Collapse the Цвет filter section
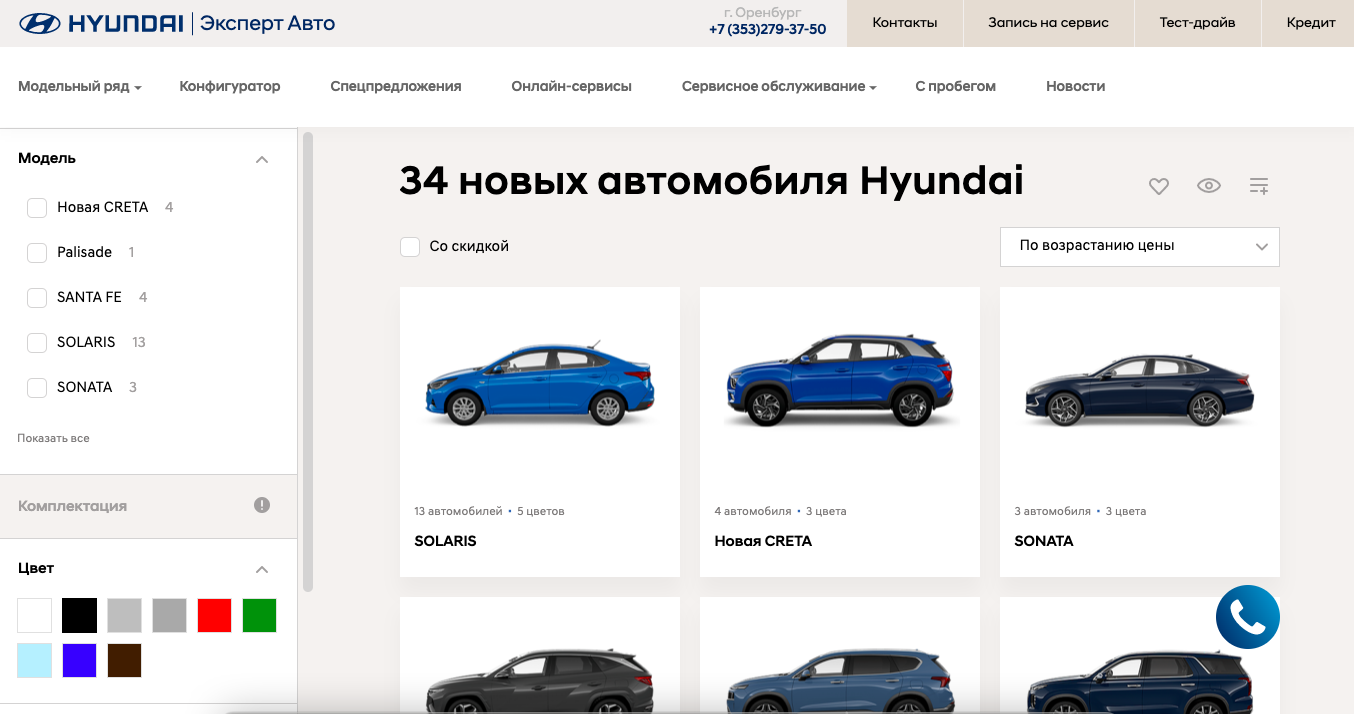Viewport: 1354px width, 714px height. (x=262, y=569)
